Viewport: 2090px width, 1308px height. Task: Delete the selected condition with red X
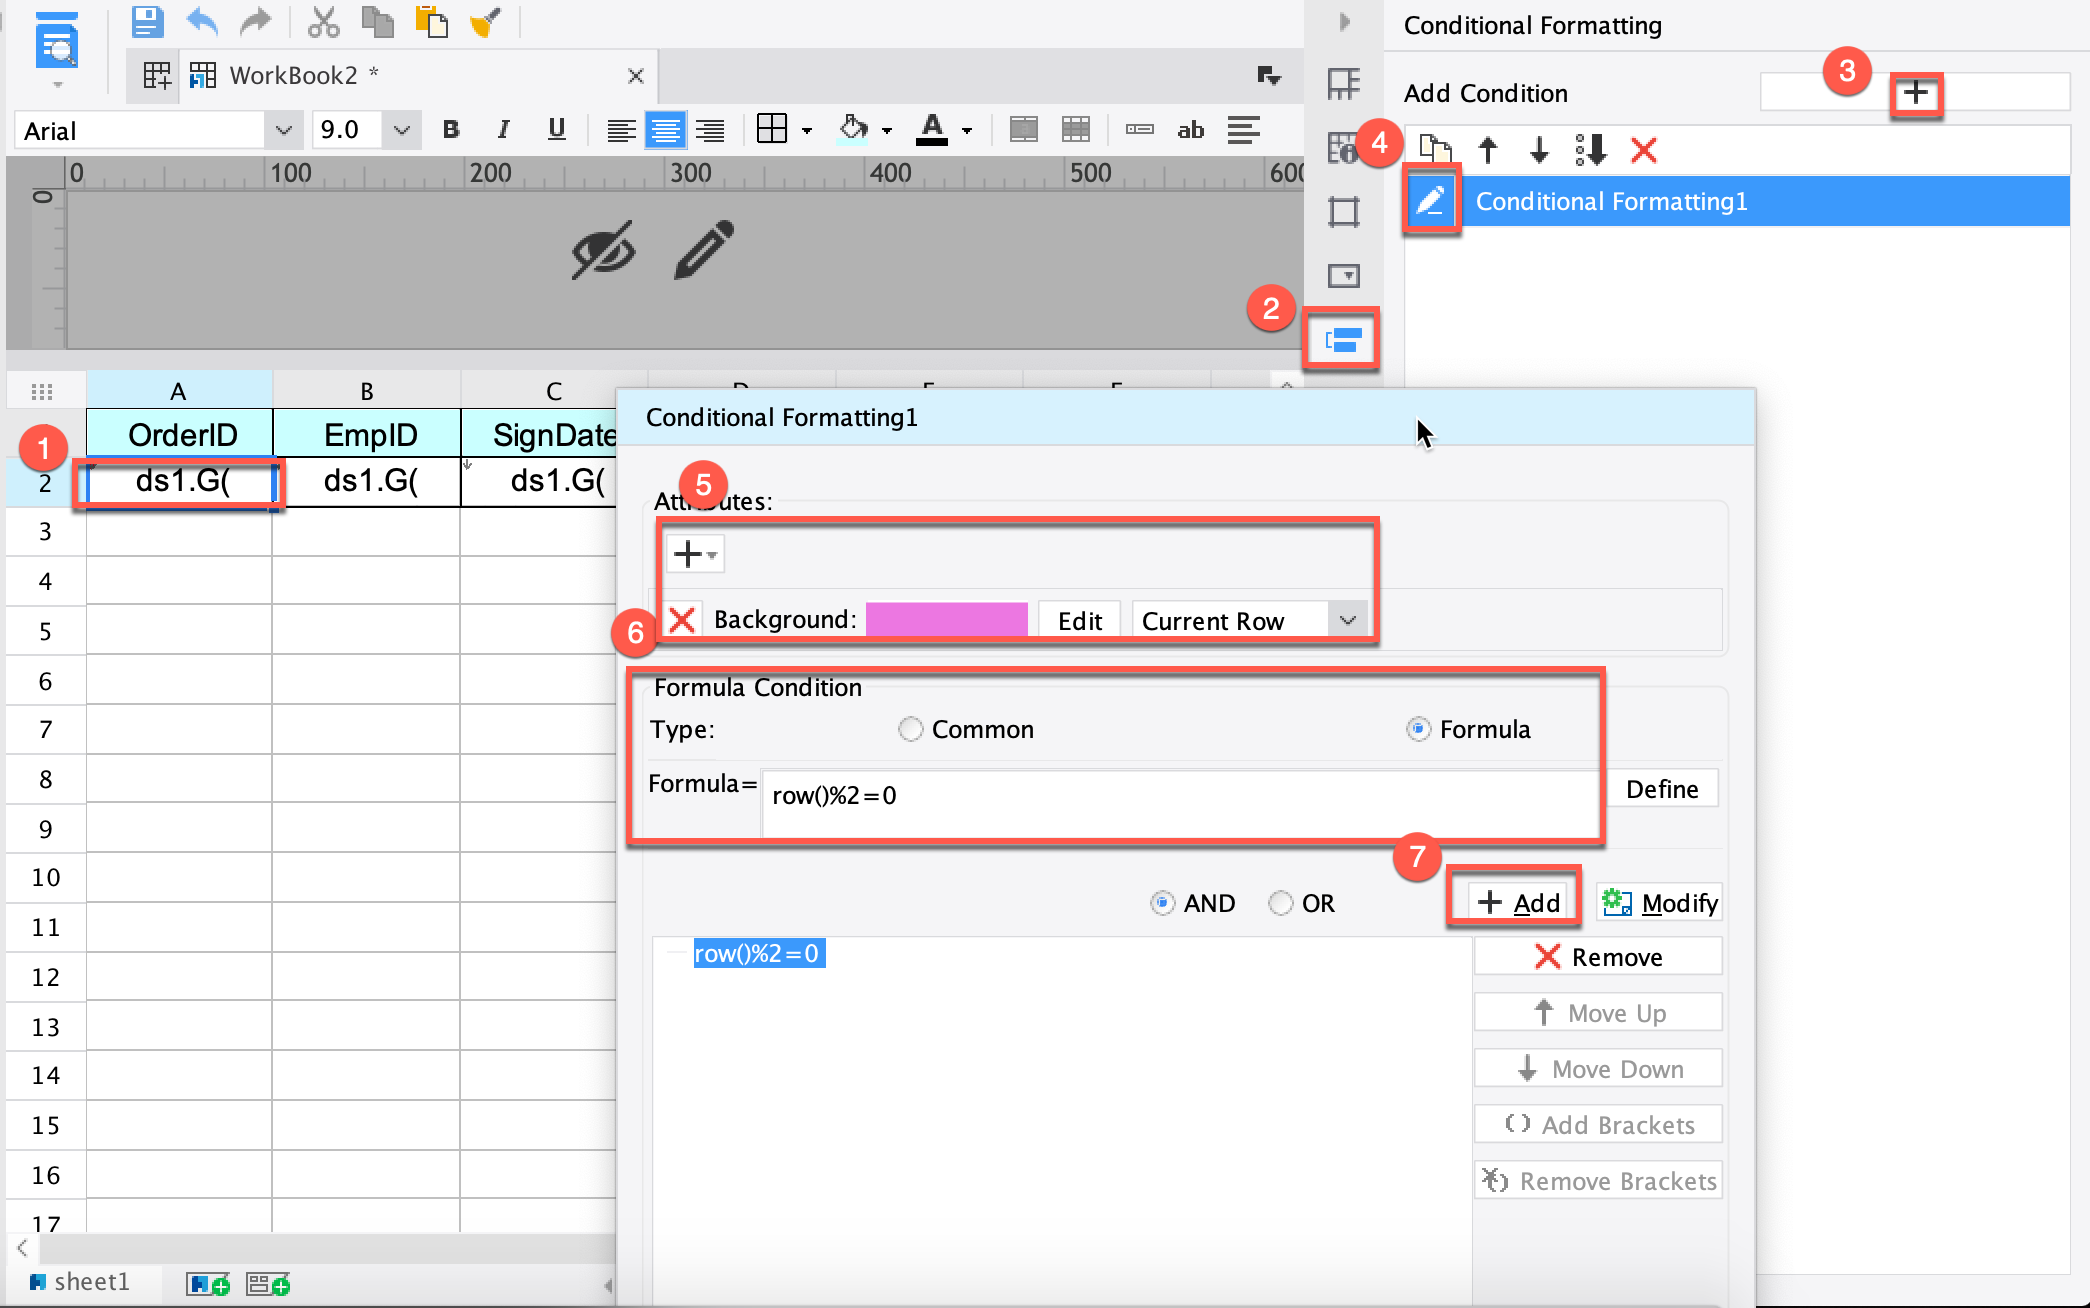1643,150
